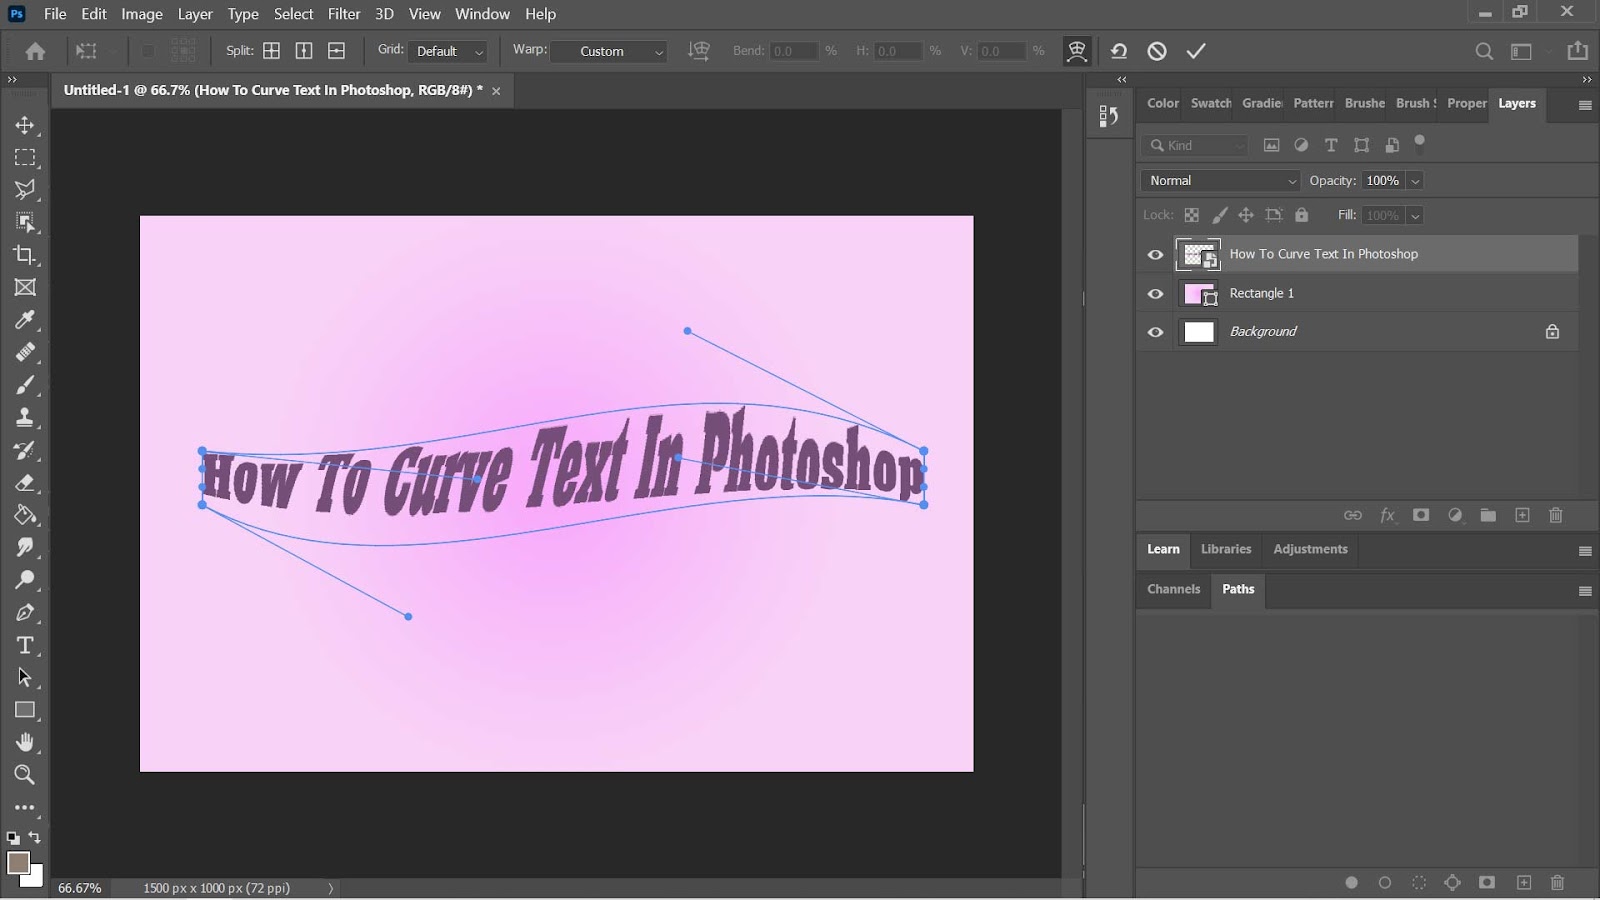
Task: Cancel the transform using the circle-slash icon
Action: [x=1157, y=51]
